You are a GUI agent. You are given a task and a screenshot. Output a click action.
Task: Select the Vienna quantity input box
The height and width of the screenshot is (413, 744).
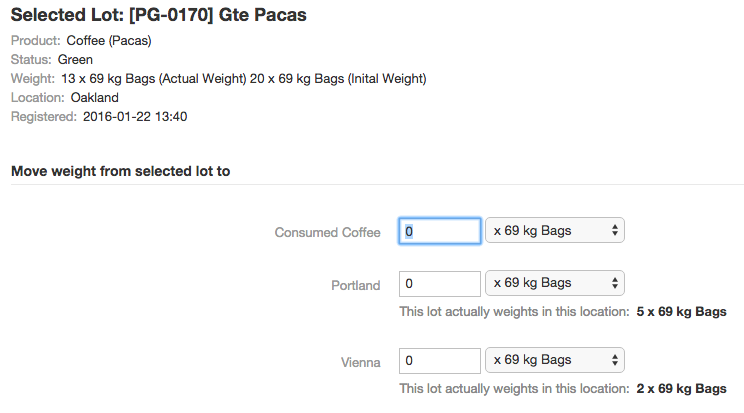click(440, 361)
